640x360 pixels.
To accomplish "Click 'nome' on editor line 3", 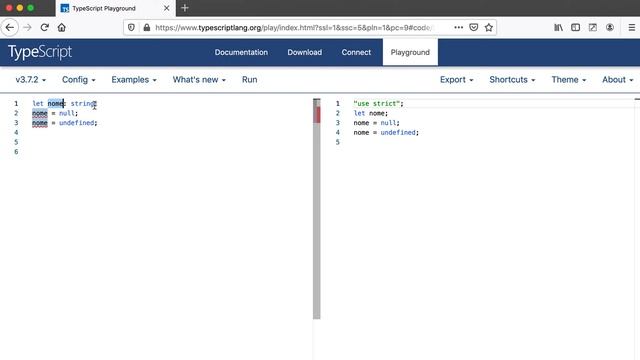I will point(40,123).
